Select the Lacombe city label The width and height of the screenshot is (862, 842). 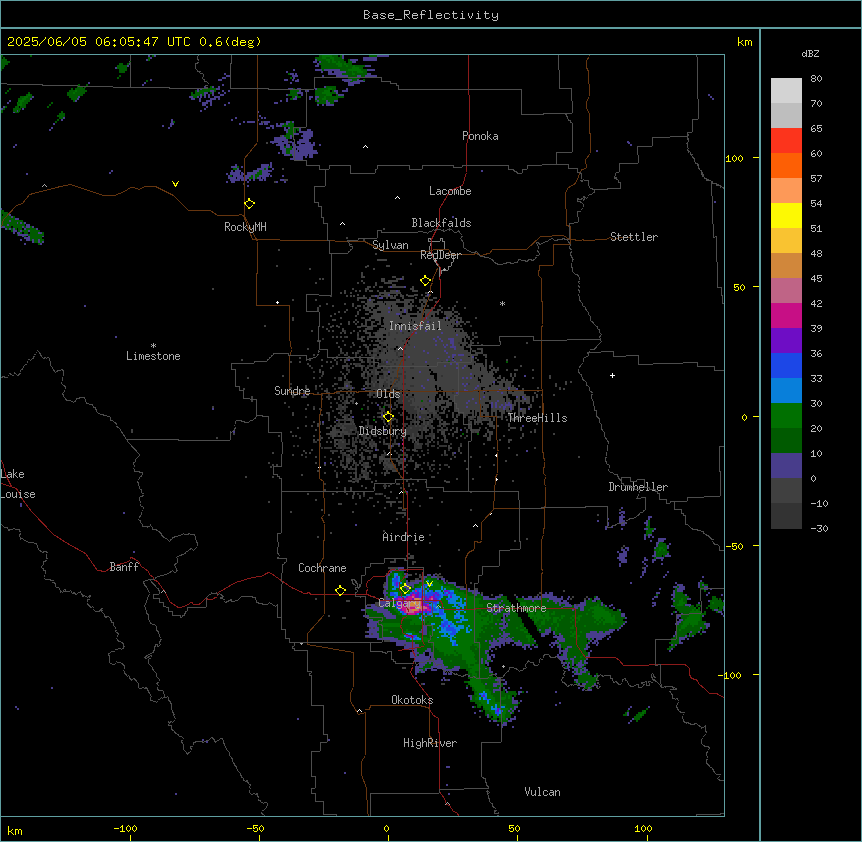click(450, 191)
